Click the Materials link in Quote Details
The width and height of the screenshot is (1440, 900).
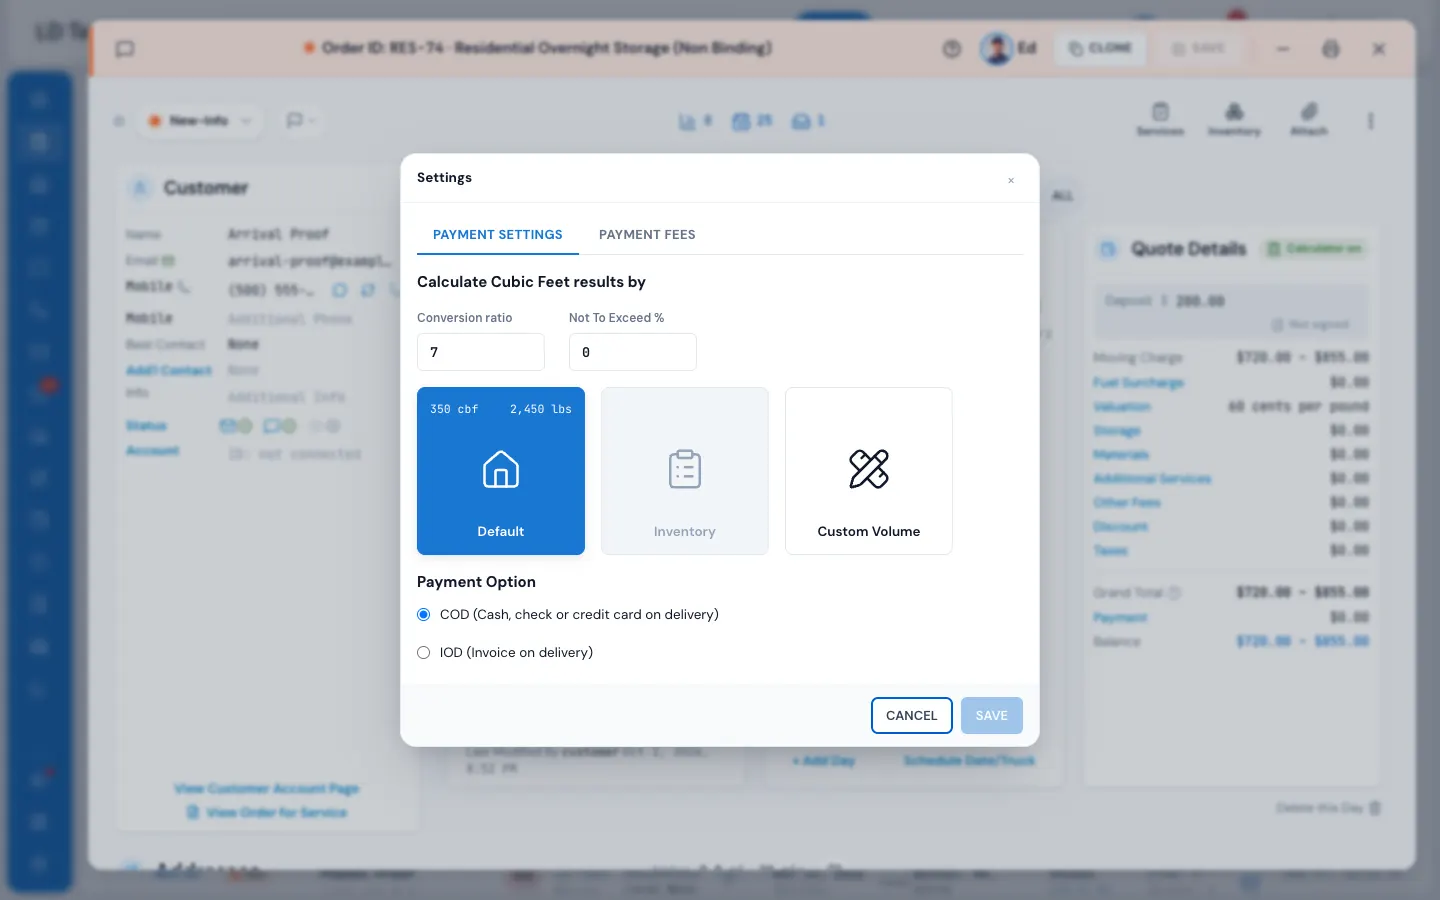click(x=1121, y=454)
